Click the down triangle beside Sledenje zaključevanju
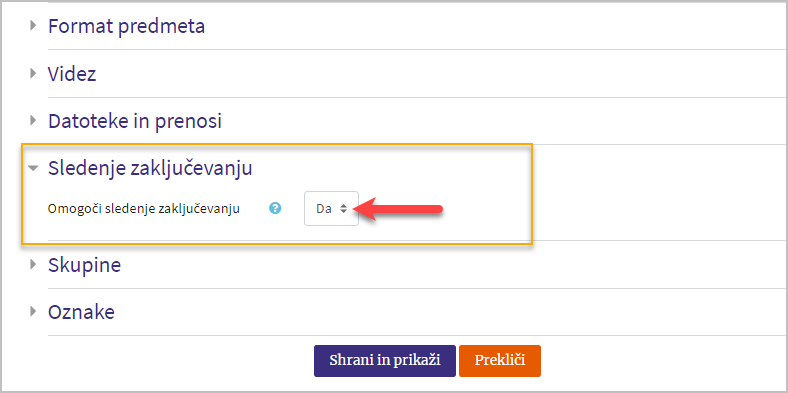 pyautogui.click(x=33, y=169)
